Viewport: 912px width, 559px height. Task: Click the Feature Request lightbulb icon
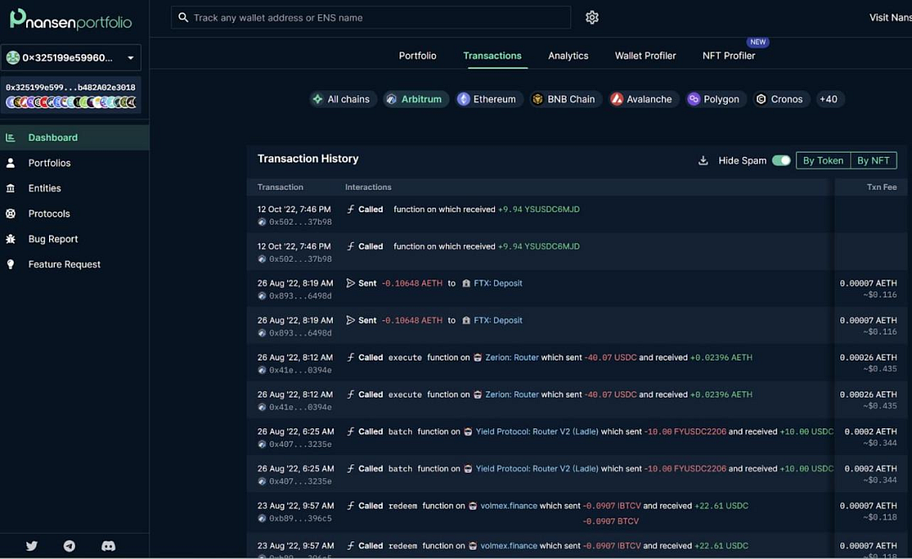click(10, 264)
